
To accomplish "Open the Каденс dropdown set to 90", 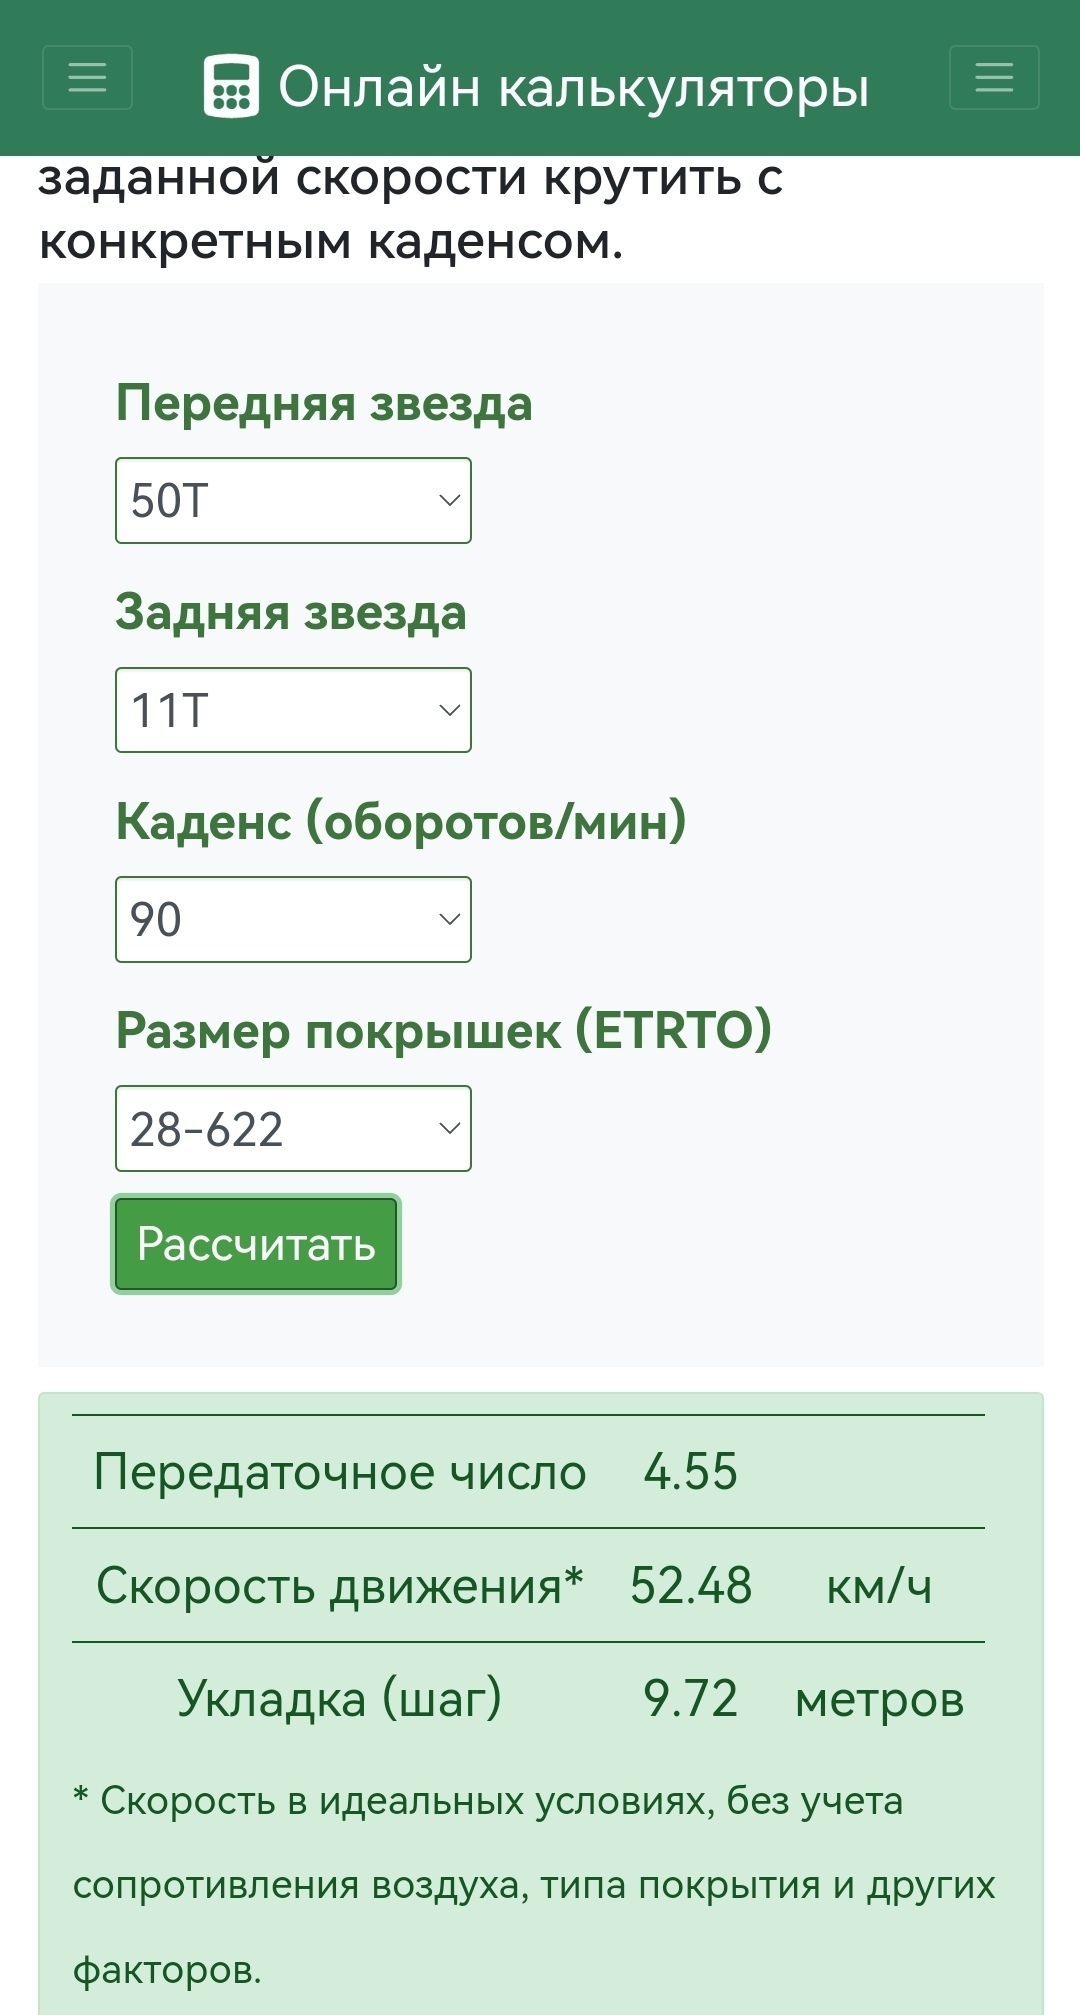I will pyautogui.click(x=293, y=920).
